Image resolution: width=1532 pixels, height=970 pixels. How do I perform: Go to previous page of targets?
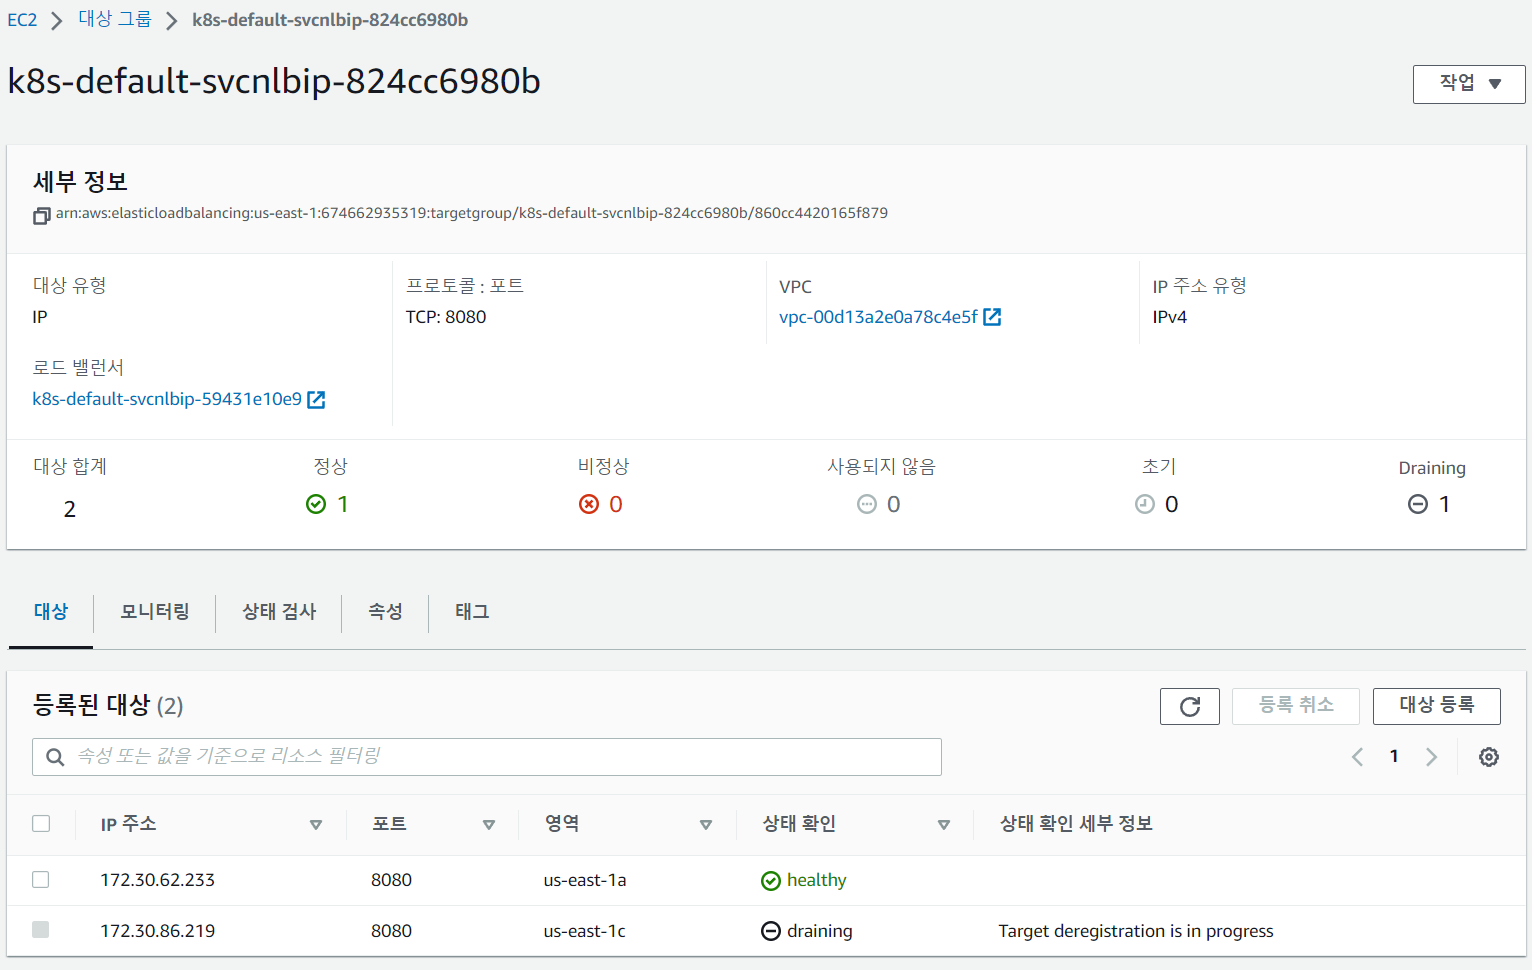click(1357, 757)
